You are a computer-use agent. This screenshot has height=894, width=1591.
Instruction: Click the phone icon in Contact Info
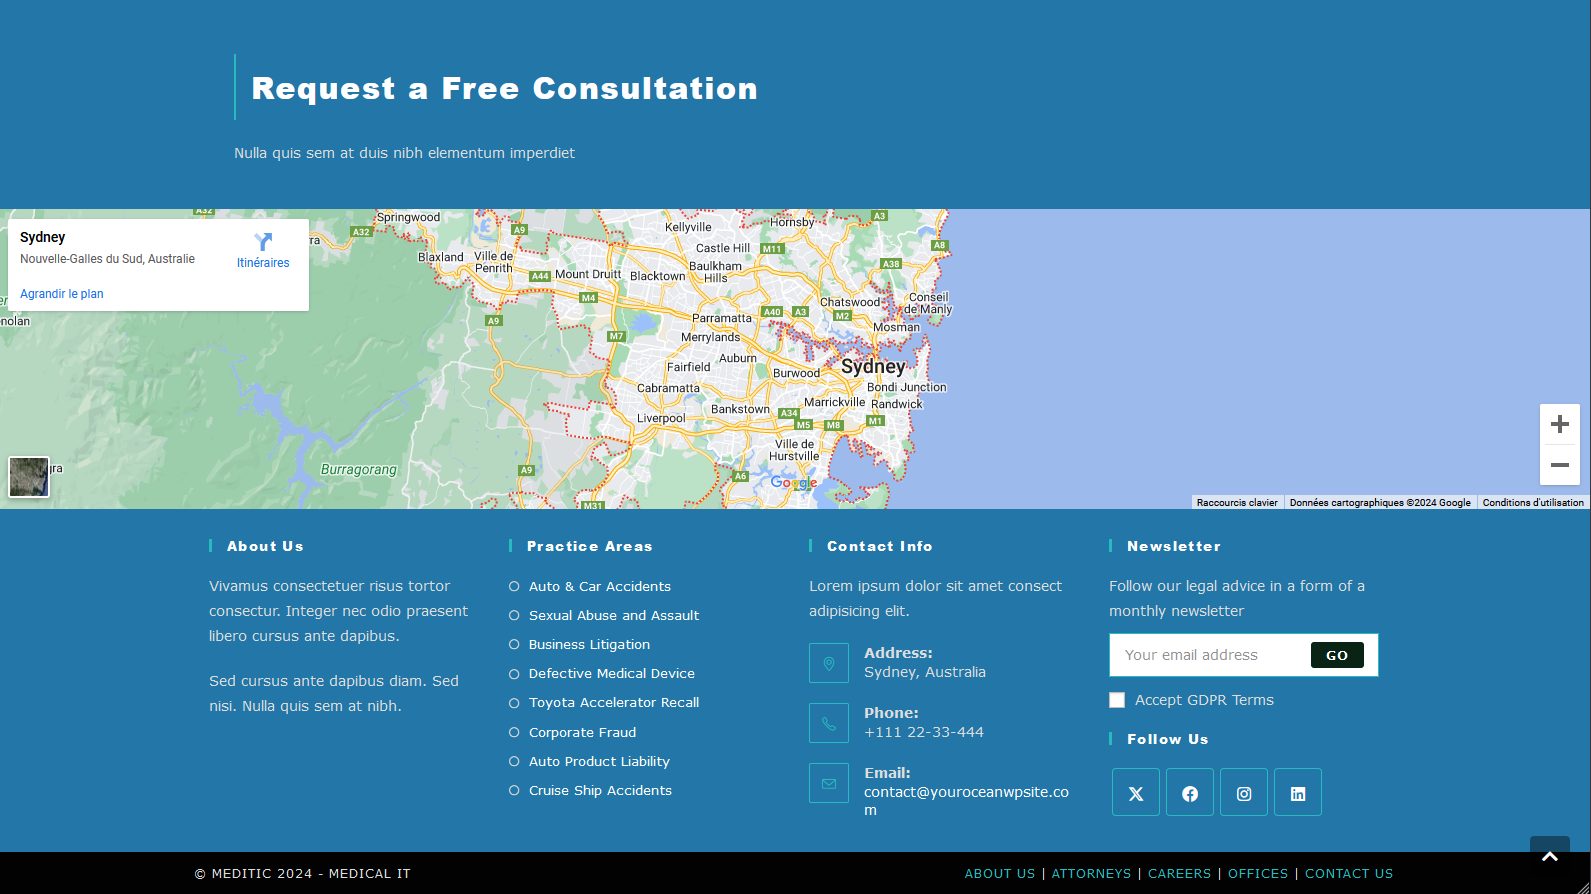[829, 723]
